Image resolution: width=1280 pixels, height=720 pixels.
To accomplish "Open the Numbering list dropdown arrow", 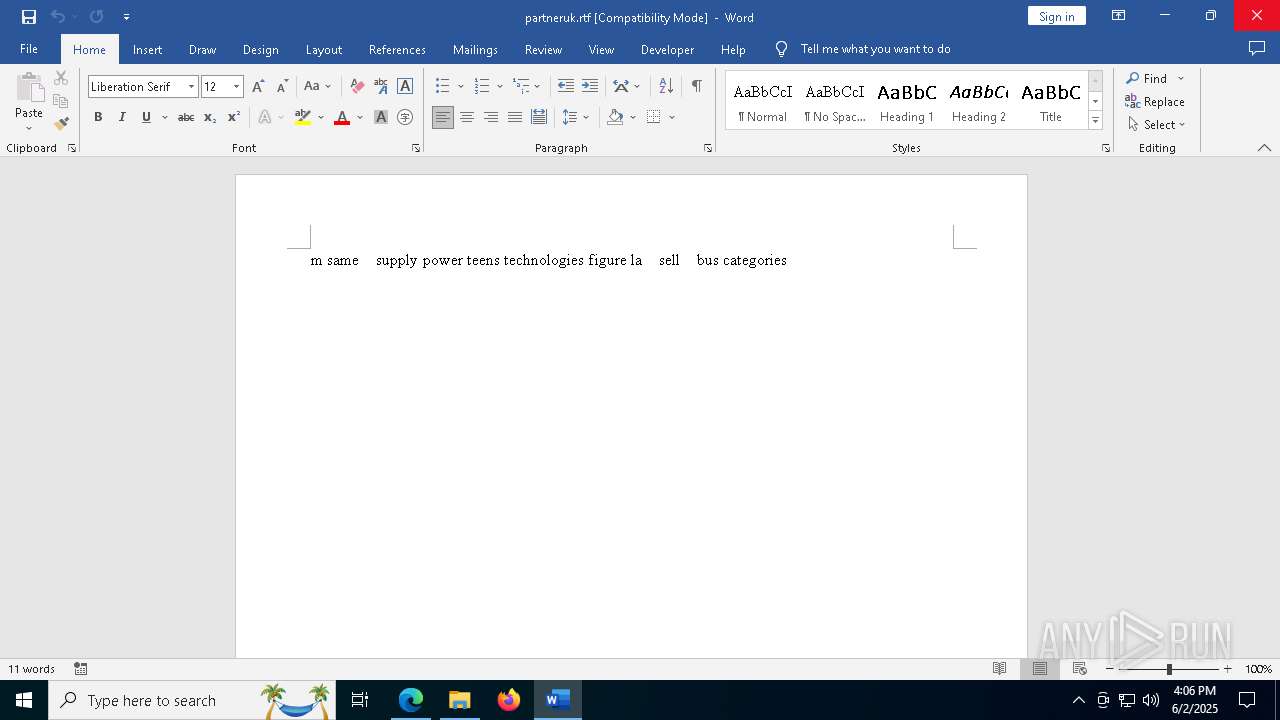I will [x=499, y=87].
